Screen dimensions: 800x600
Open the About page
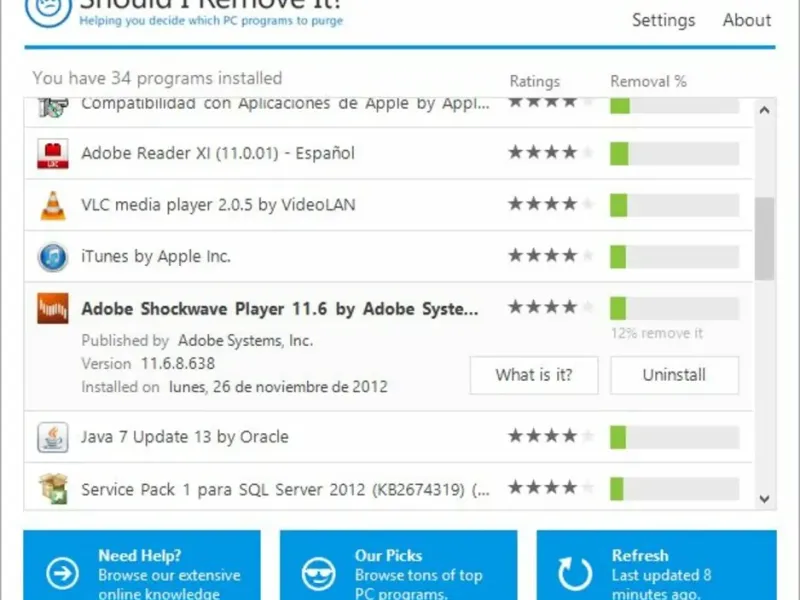(746, 20)
